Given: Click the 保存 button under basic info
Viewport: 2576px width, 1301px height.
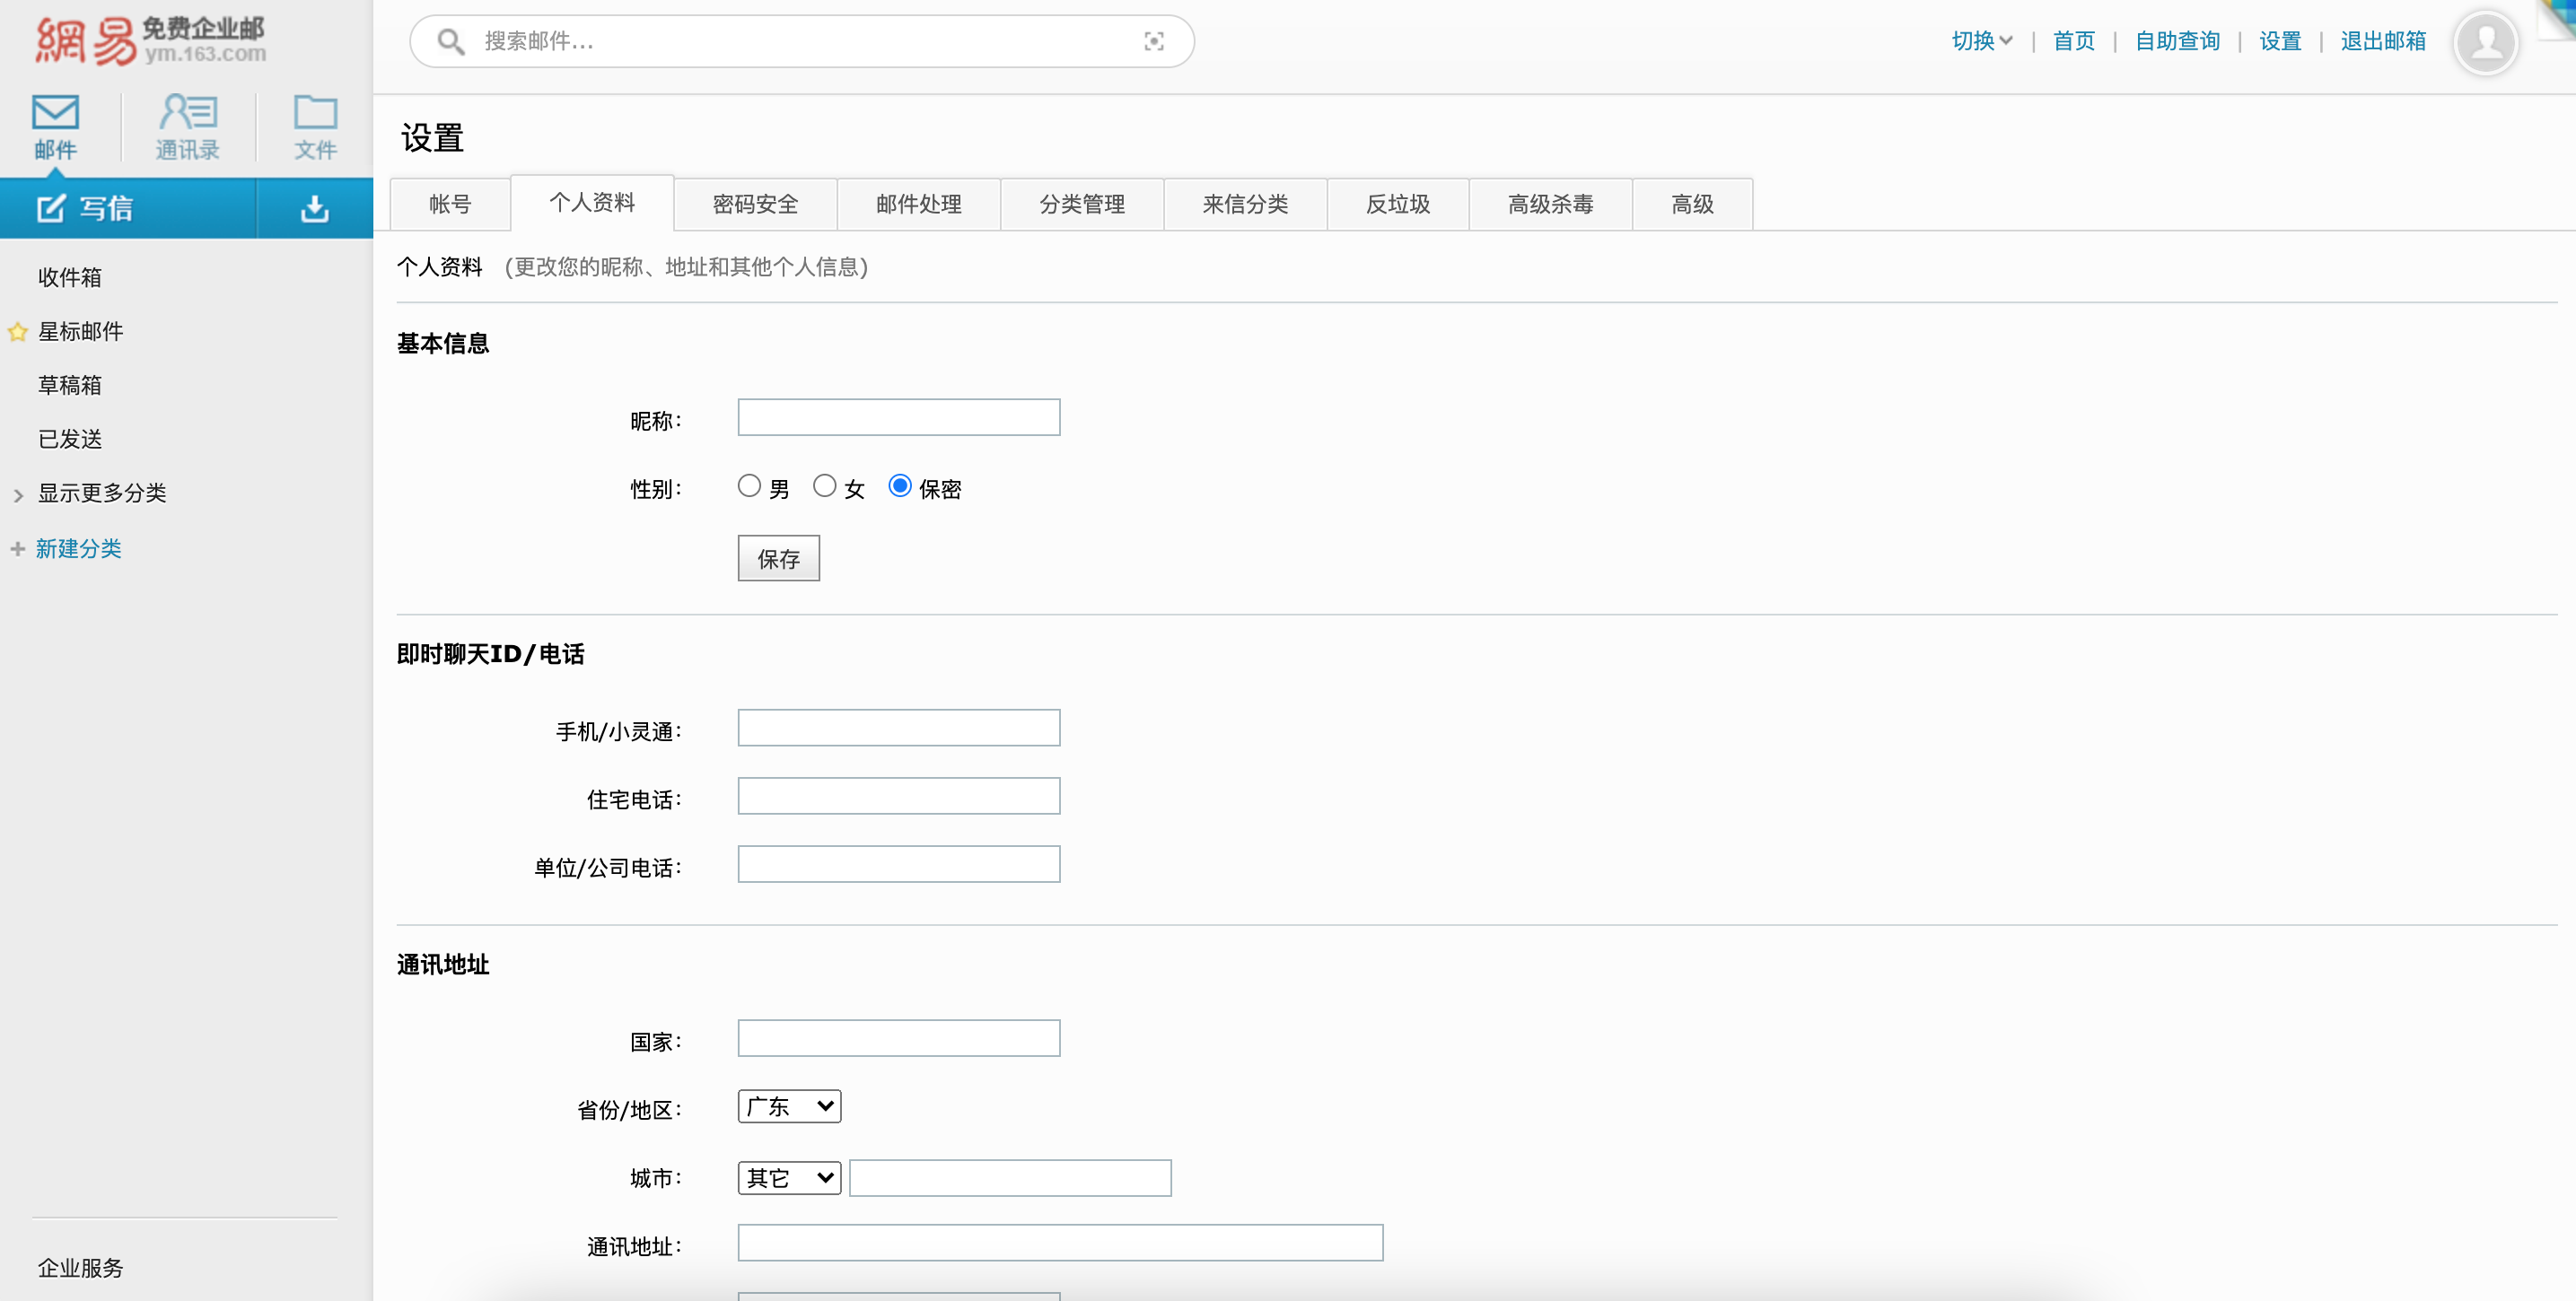Looking at the screenshot, I should (778, 558).
